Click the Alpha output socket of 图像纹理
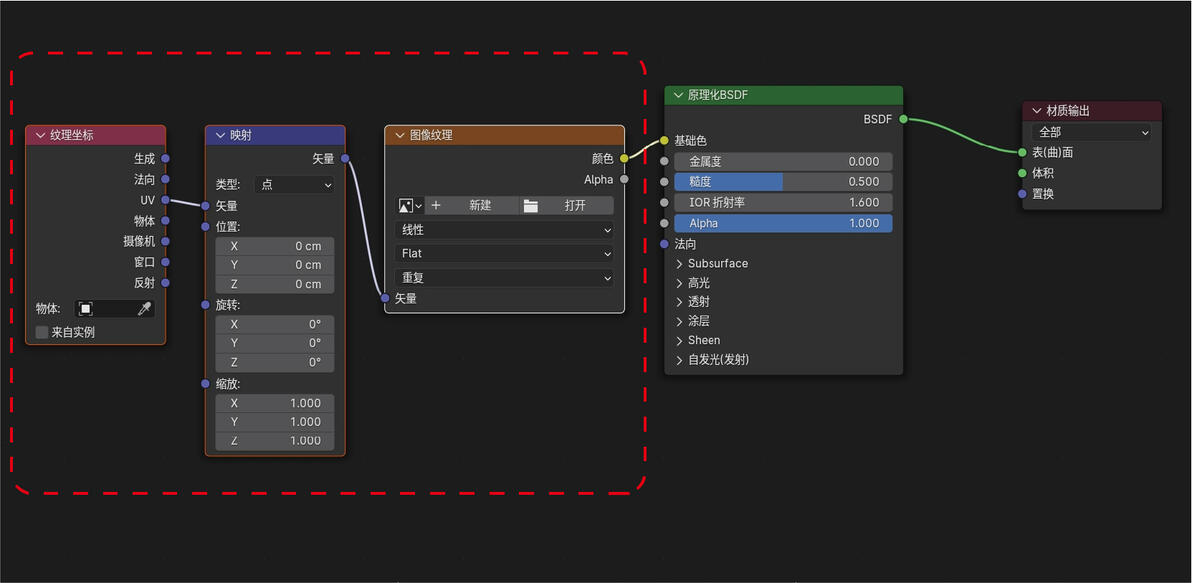The width and height of the screenshot is (1192, 583). click(624, 179)
